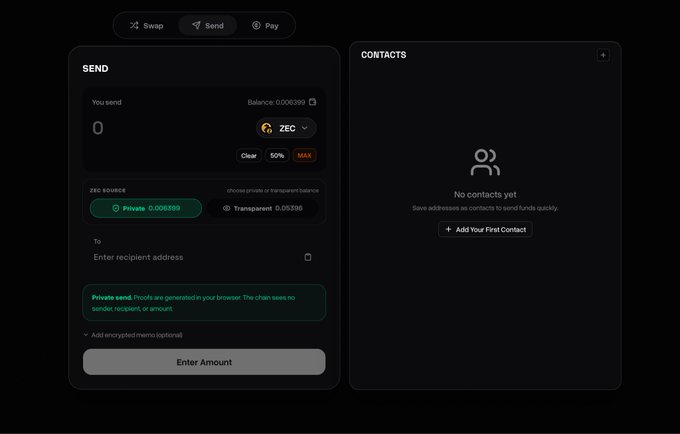Open the Pay tab

(265, 26)
